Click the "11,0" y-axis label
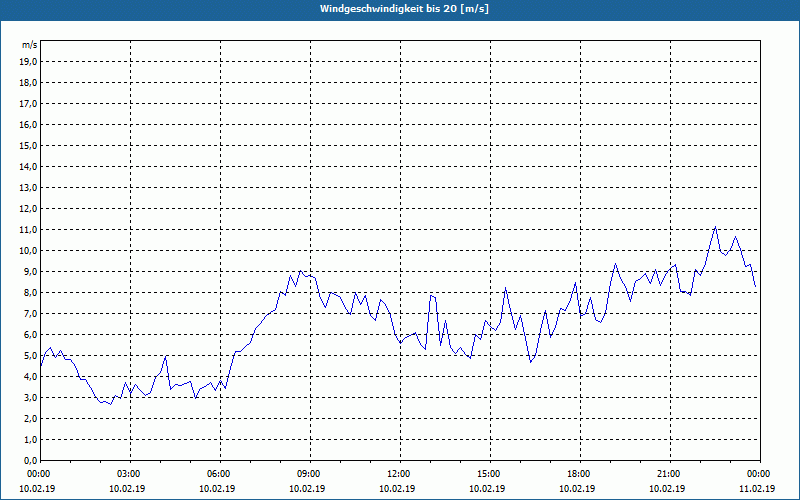 [28, 230]
